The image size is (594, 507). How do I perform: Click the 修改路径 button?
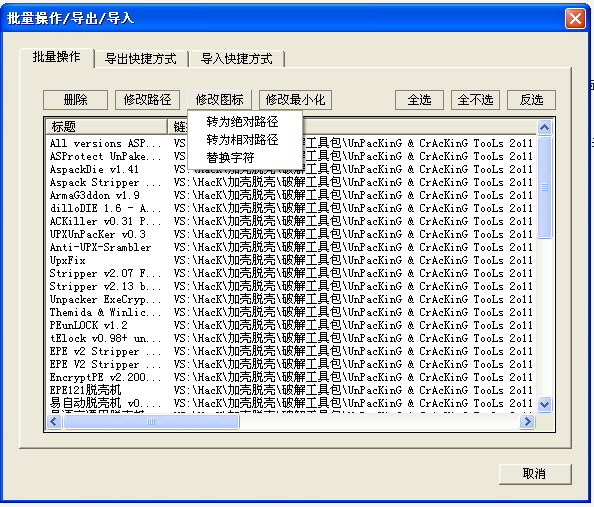[147, 100]
